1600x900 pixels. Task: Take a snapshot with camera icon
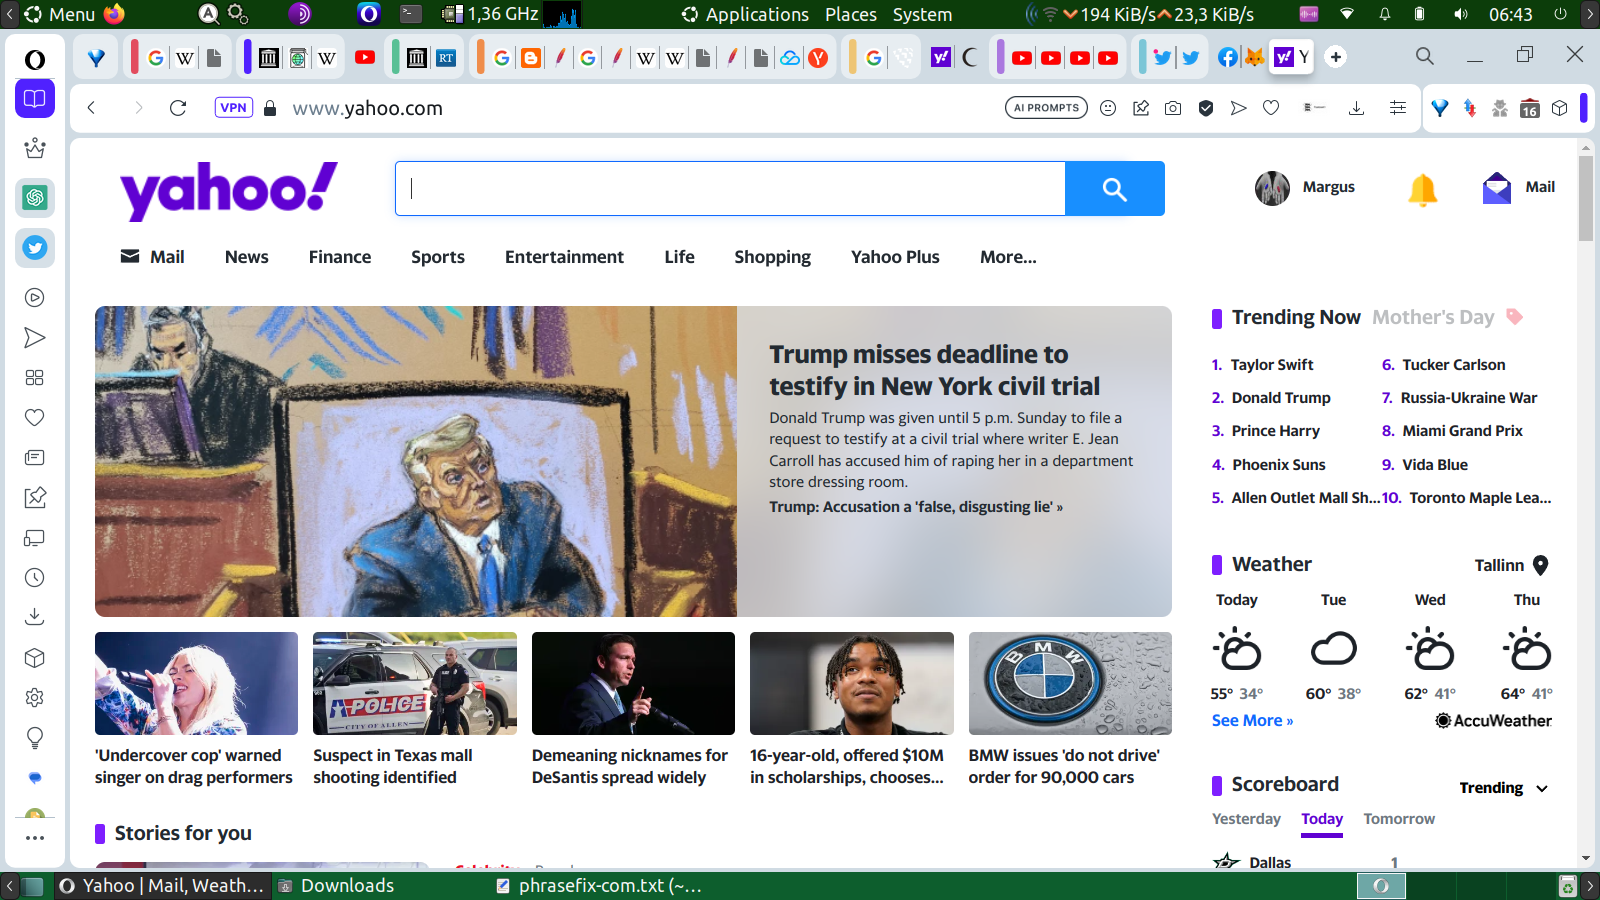click(x=1173, y=108)
